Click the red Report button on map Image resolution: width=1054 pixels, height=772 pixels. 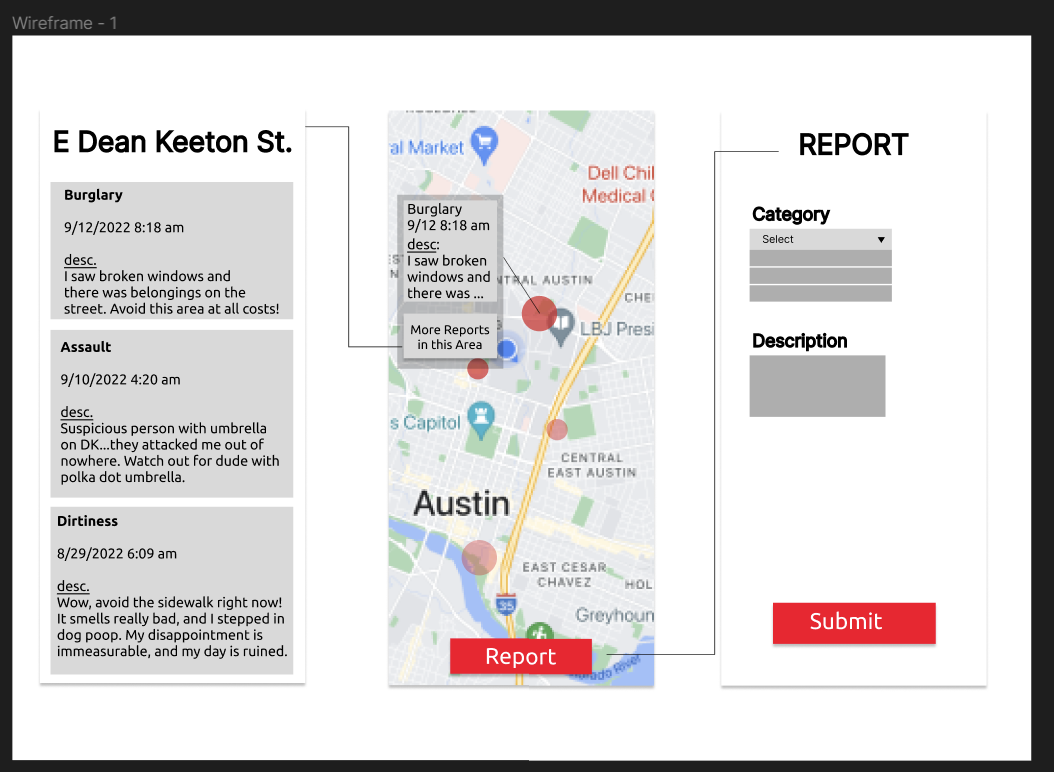(521, 656)
